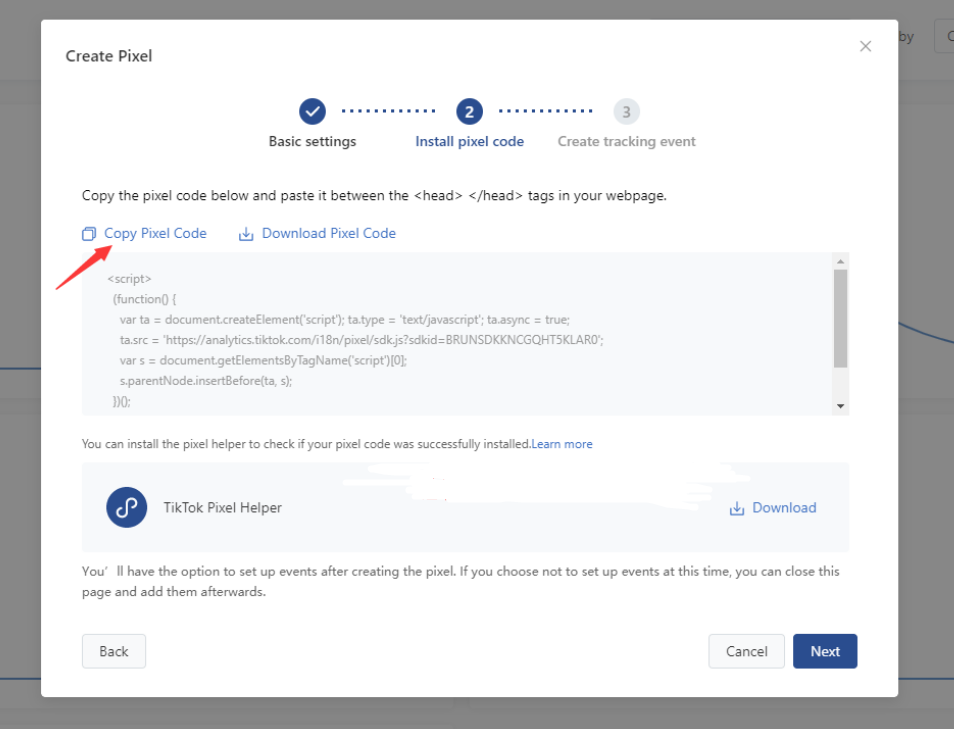
Task: Click the getElementsByTagName code line
Action: pos(263,360)
